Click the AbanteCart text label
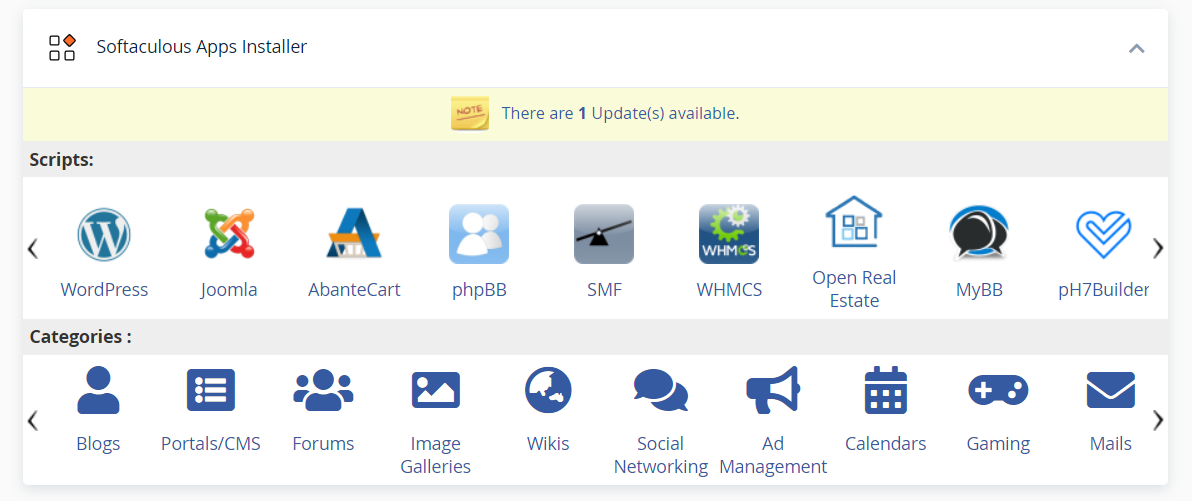The width and height of the screenshot is (1192, 501). [x=353, y=290]
